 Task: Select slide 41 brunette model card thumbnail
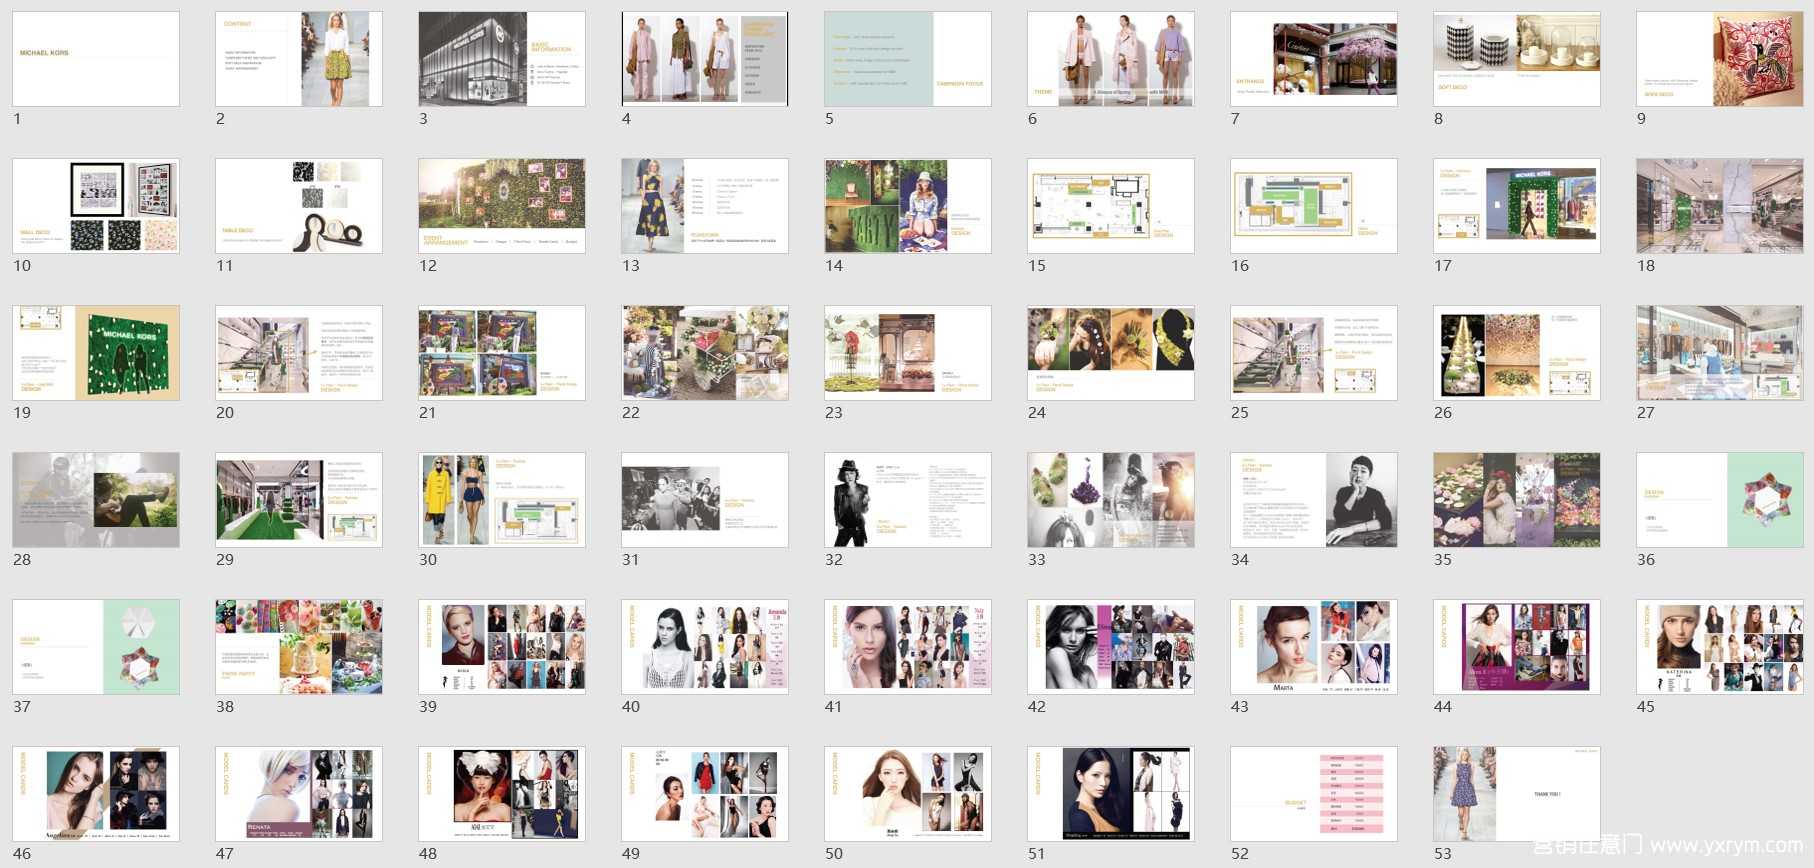tap(908, 647)
